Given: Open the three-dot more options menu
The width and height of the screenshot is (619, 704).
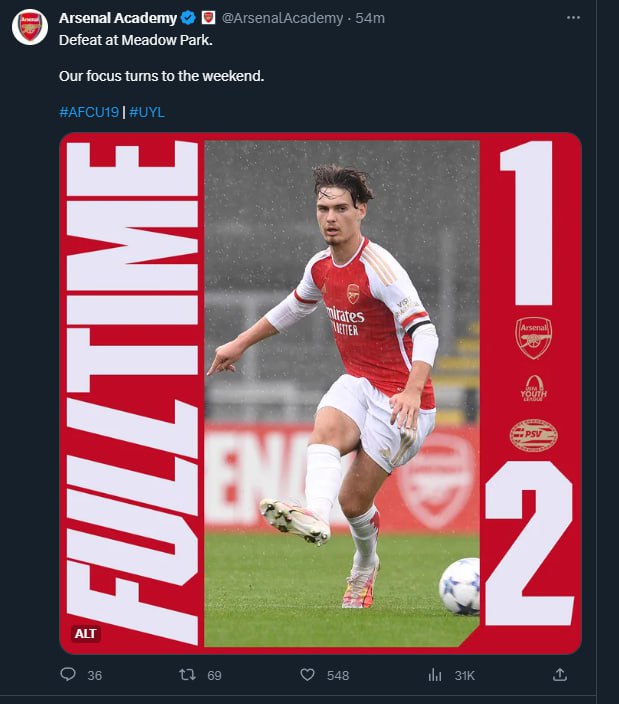Looking at the screenshot, I should tap(573, 18).
